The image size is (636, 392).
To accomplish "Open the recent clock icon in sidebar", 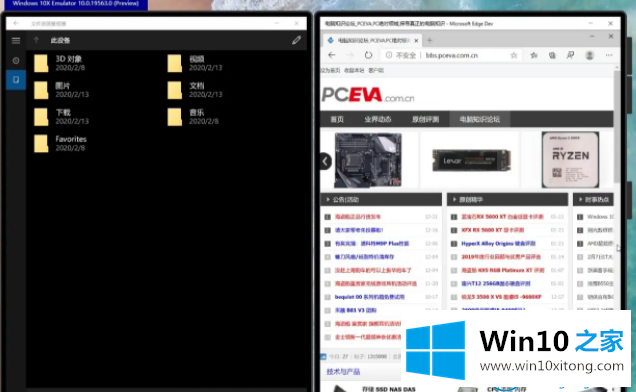I will 16,60.
